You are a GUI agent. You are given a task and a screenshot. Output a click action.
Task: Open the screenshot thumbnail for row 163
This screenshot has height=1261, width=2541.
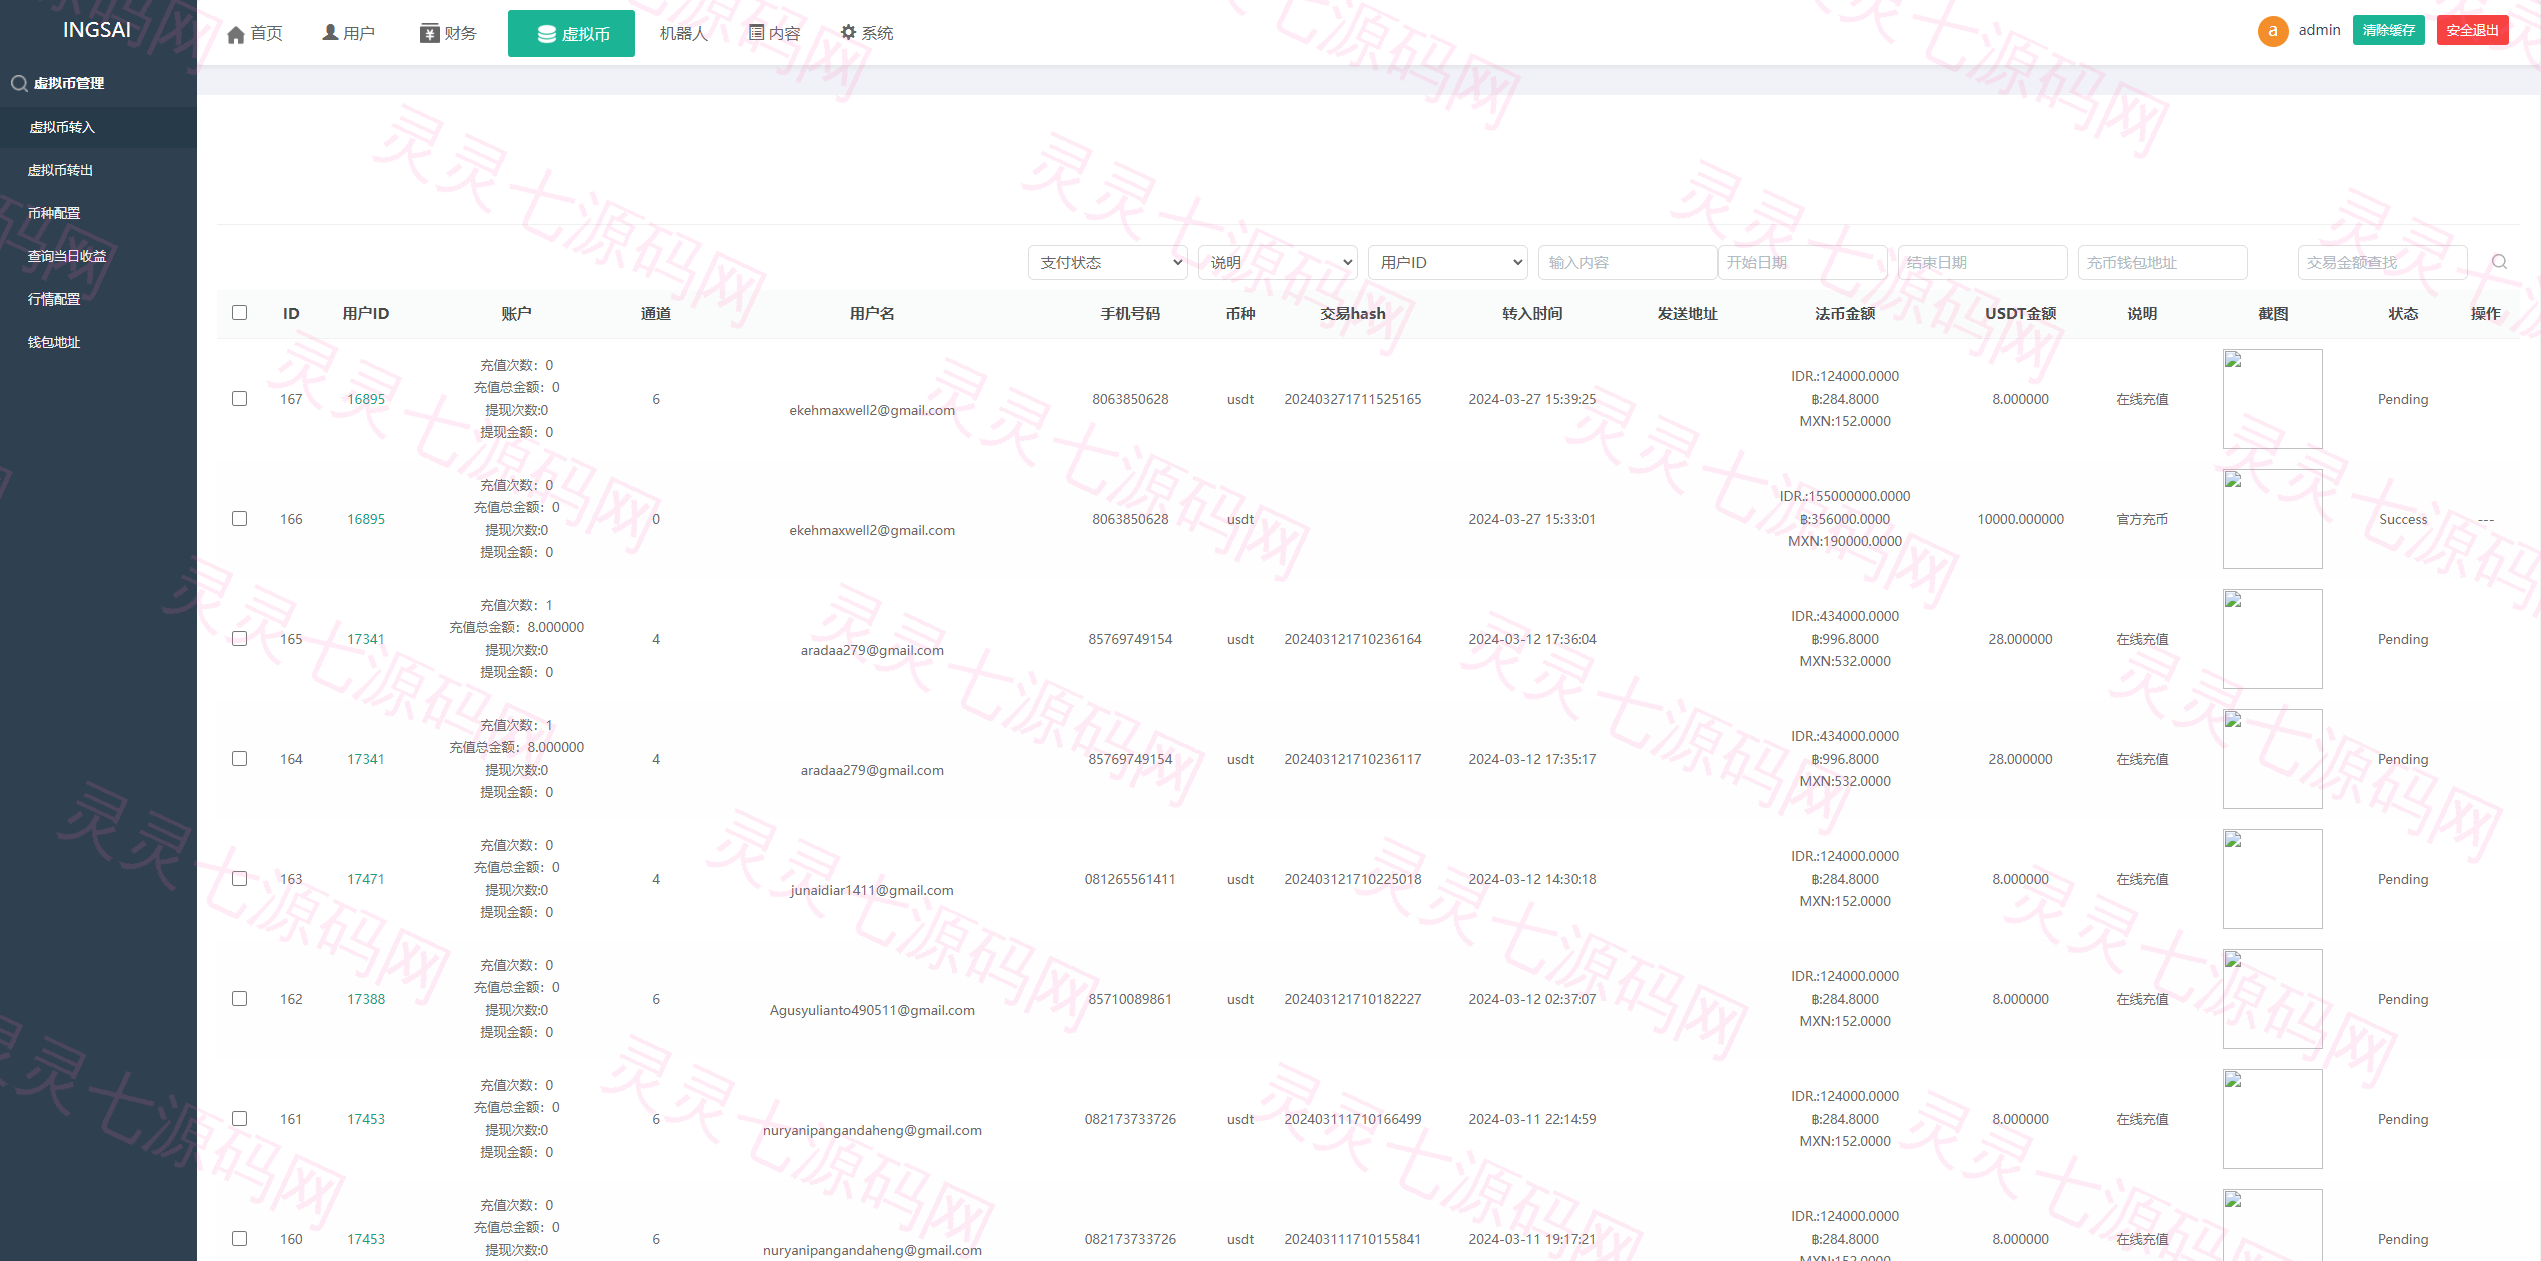(x=2272, y=879)
